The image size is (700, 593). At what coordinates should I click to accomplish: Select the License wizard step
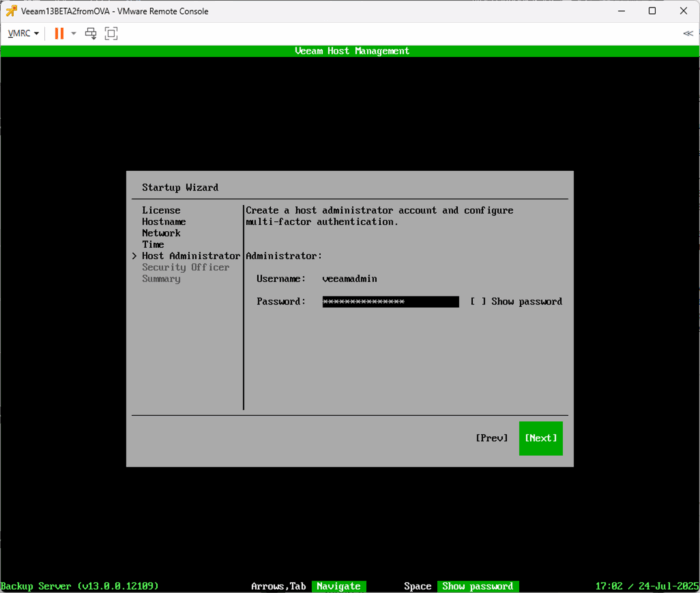pyautogui.click(x=161, y=210)
